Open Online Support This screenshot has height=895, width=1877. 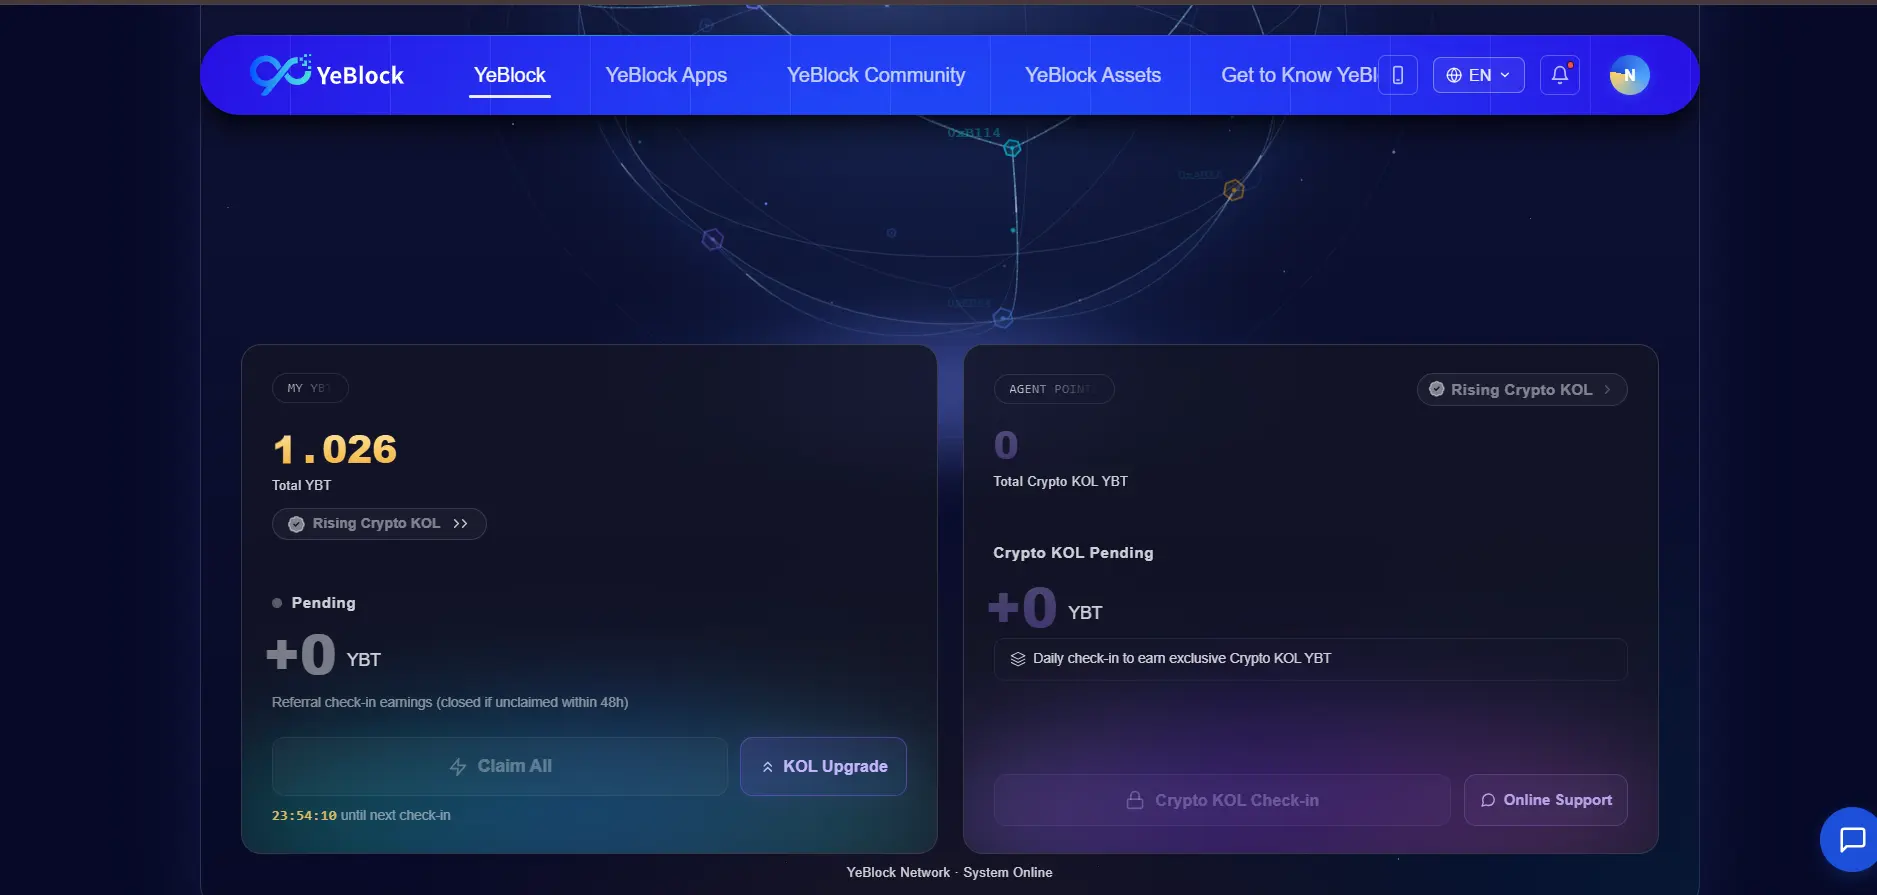1546,800
